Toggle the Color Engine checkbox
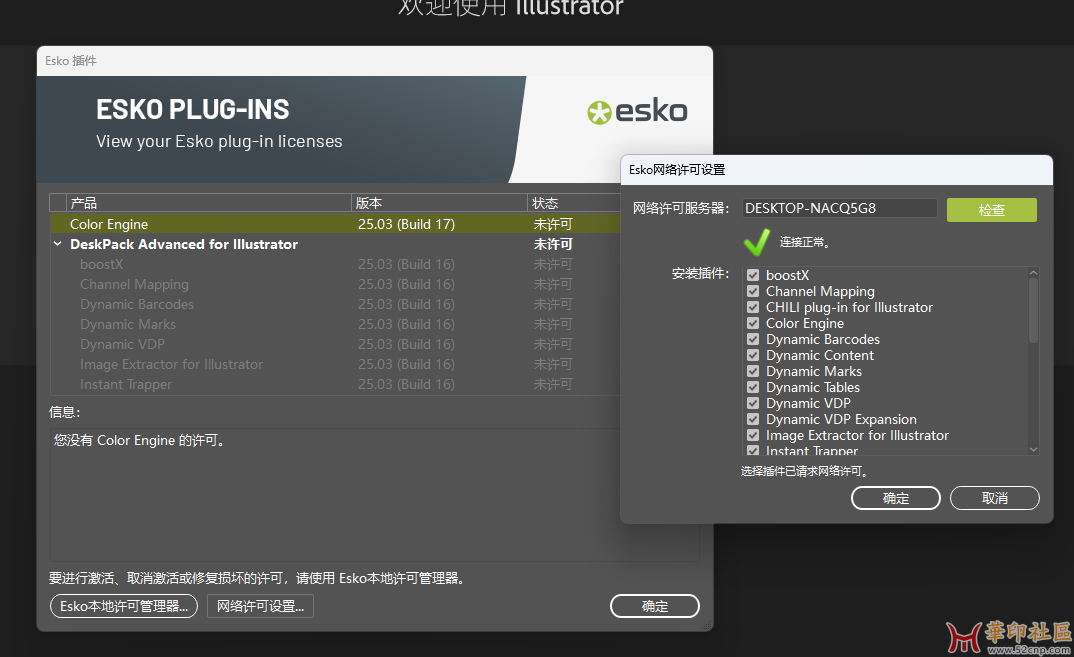 click(753, 323)
